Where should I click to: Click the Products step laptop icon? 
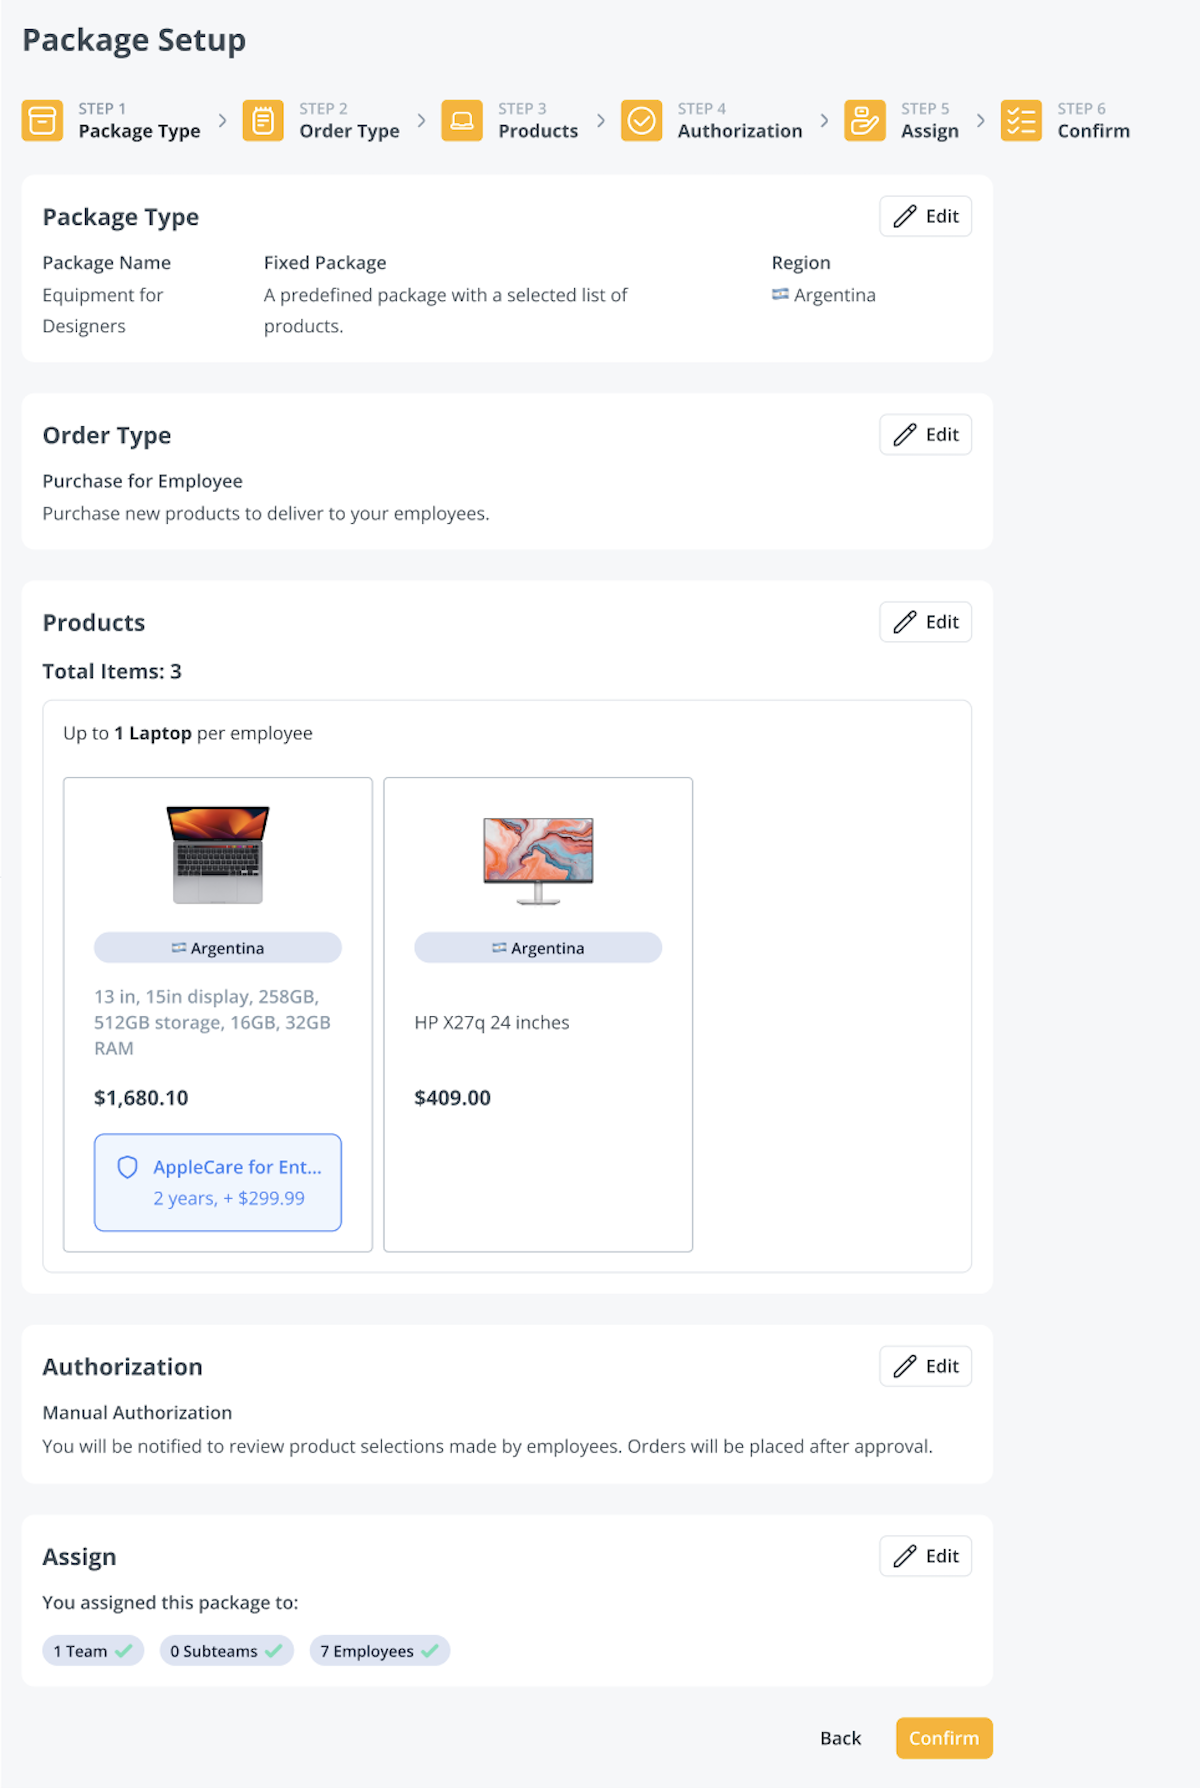point(462,121)
